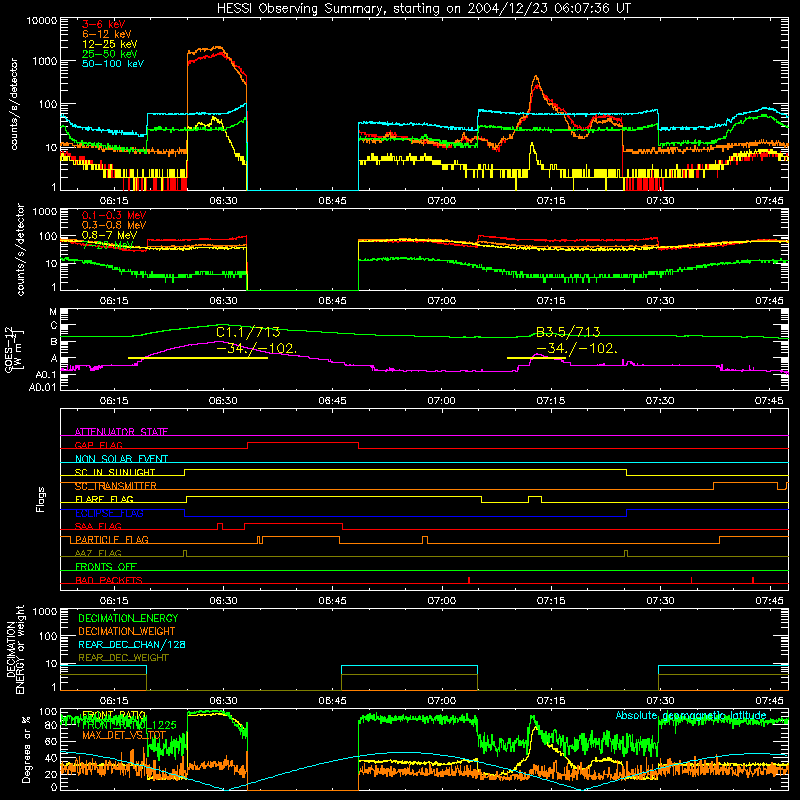Click the C1.1/713 flare annotation
The image size is (800, 800).
point(248,333)
